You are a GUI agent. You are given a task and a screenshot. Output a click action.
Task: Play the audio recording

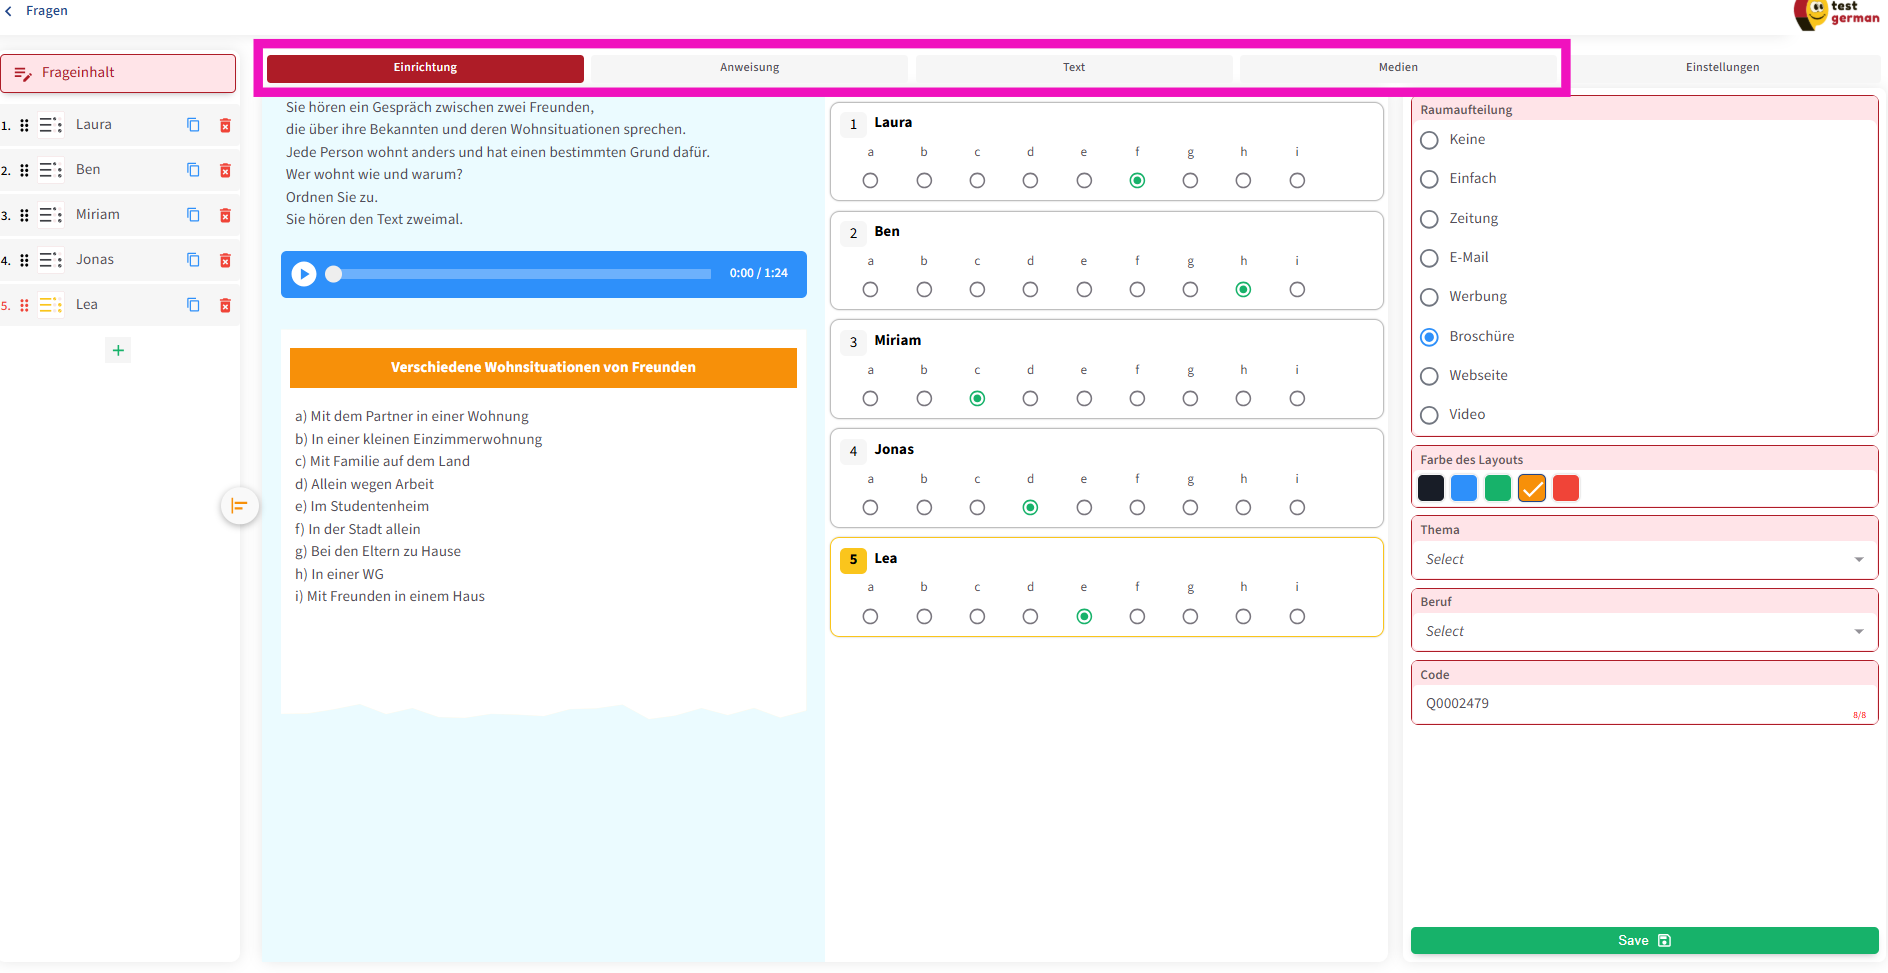[304, 274]
